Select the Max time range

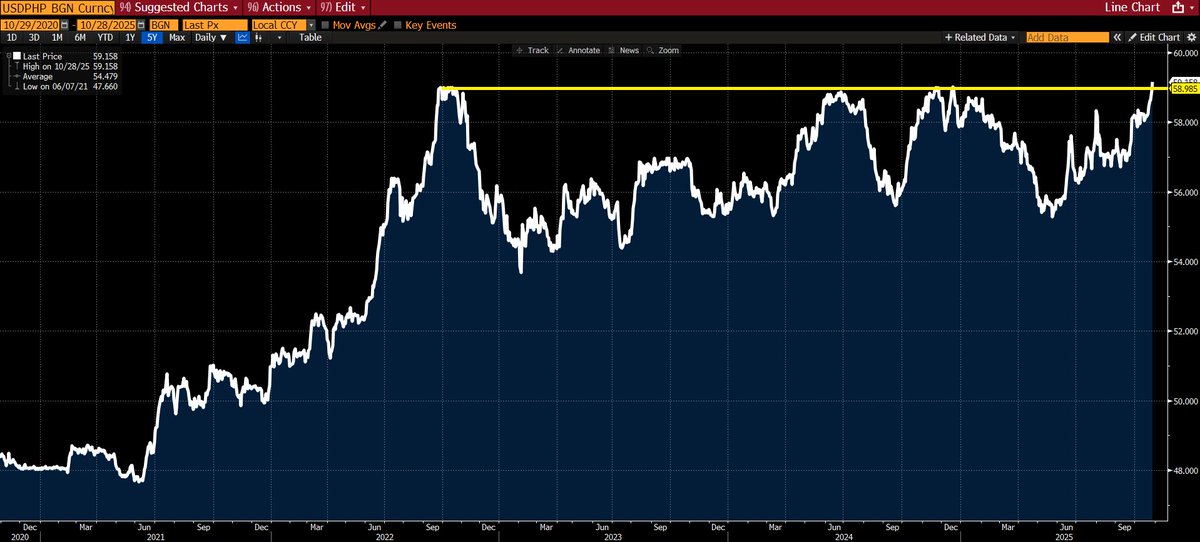[177, 37]
